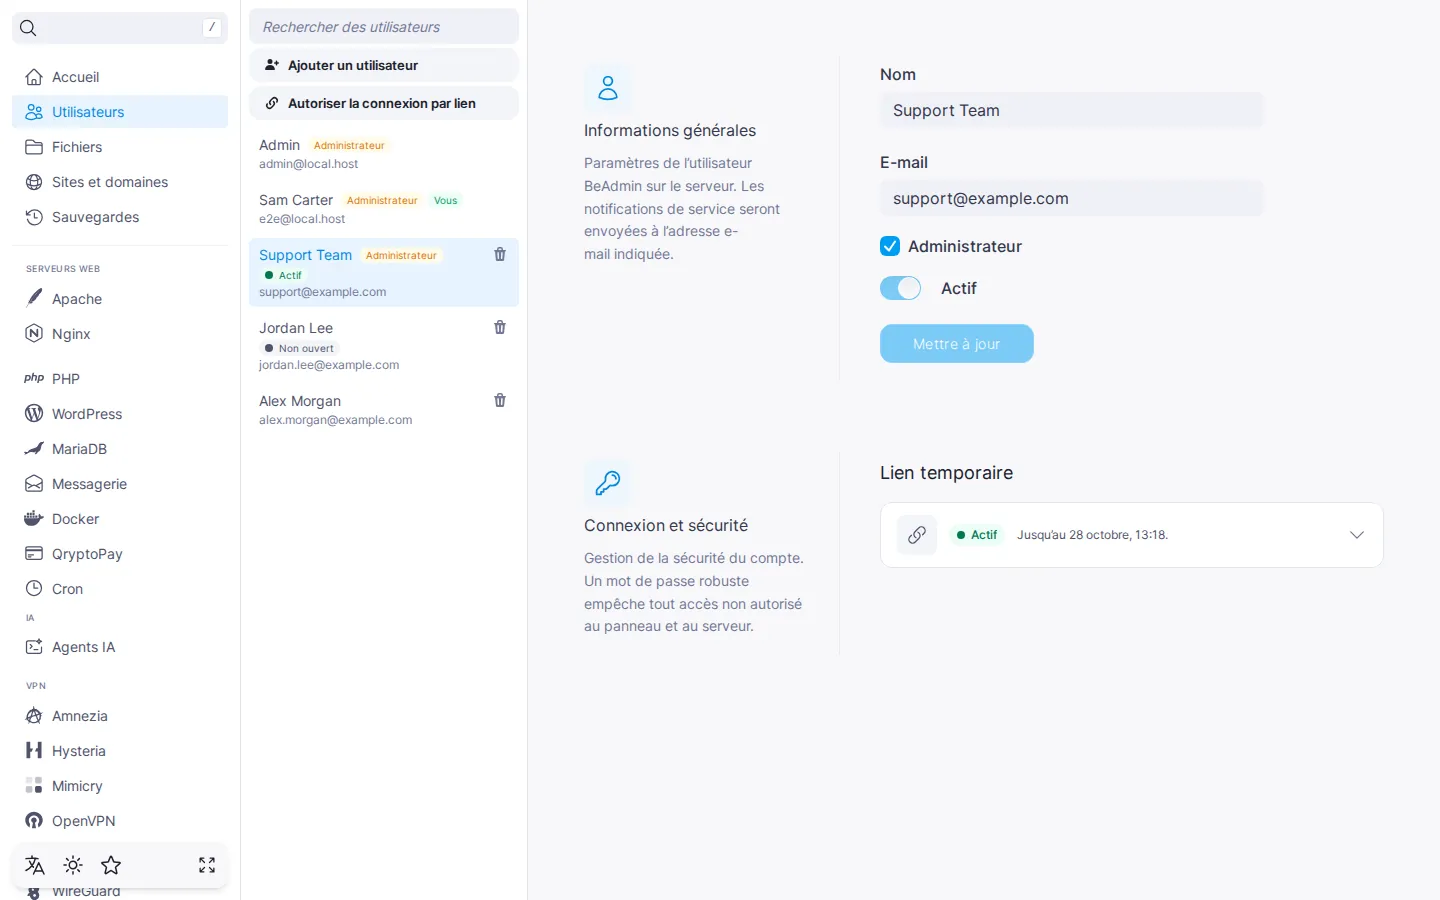Switch theme with the sun icon

click(x=73, y=865)
